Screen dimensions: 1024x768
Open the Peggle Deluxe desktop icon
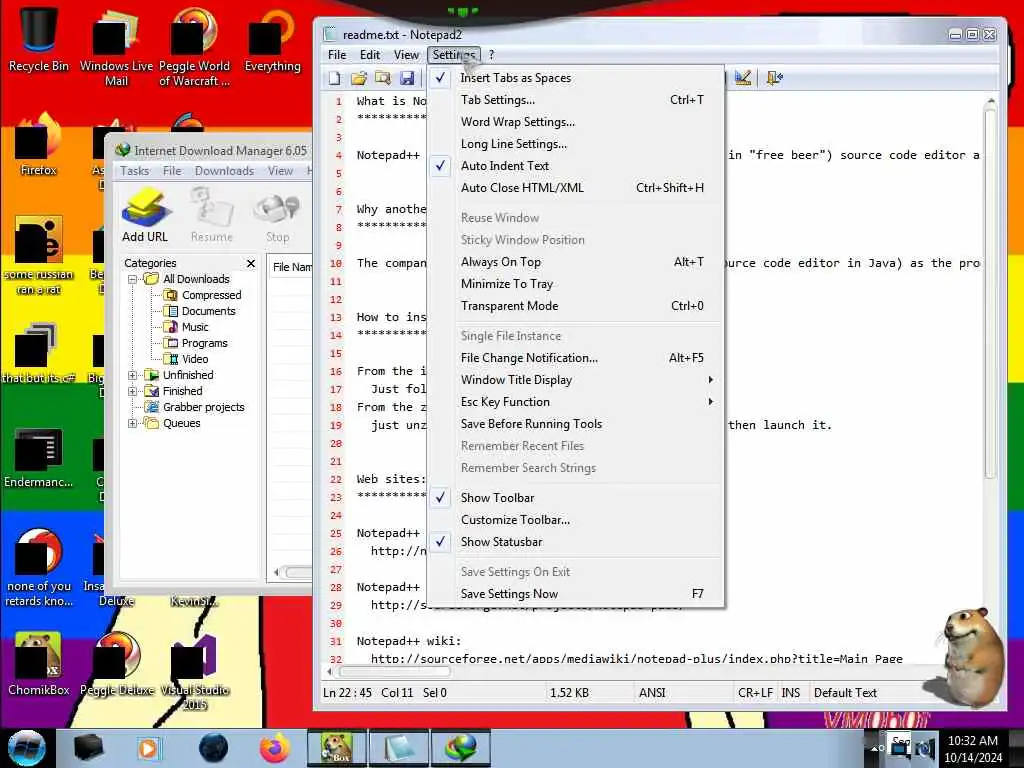pyautogui.click(x=116, y=665)
